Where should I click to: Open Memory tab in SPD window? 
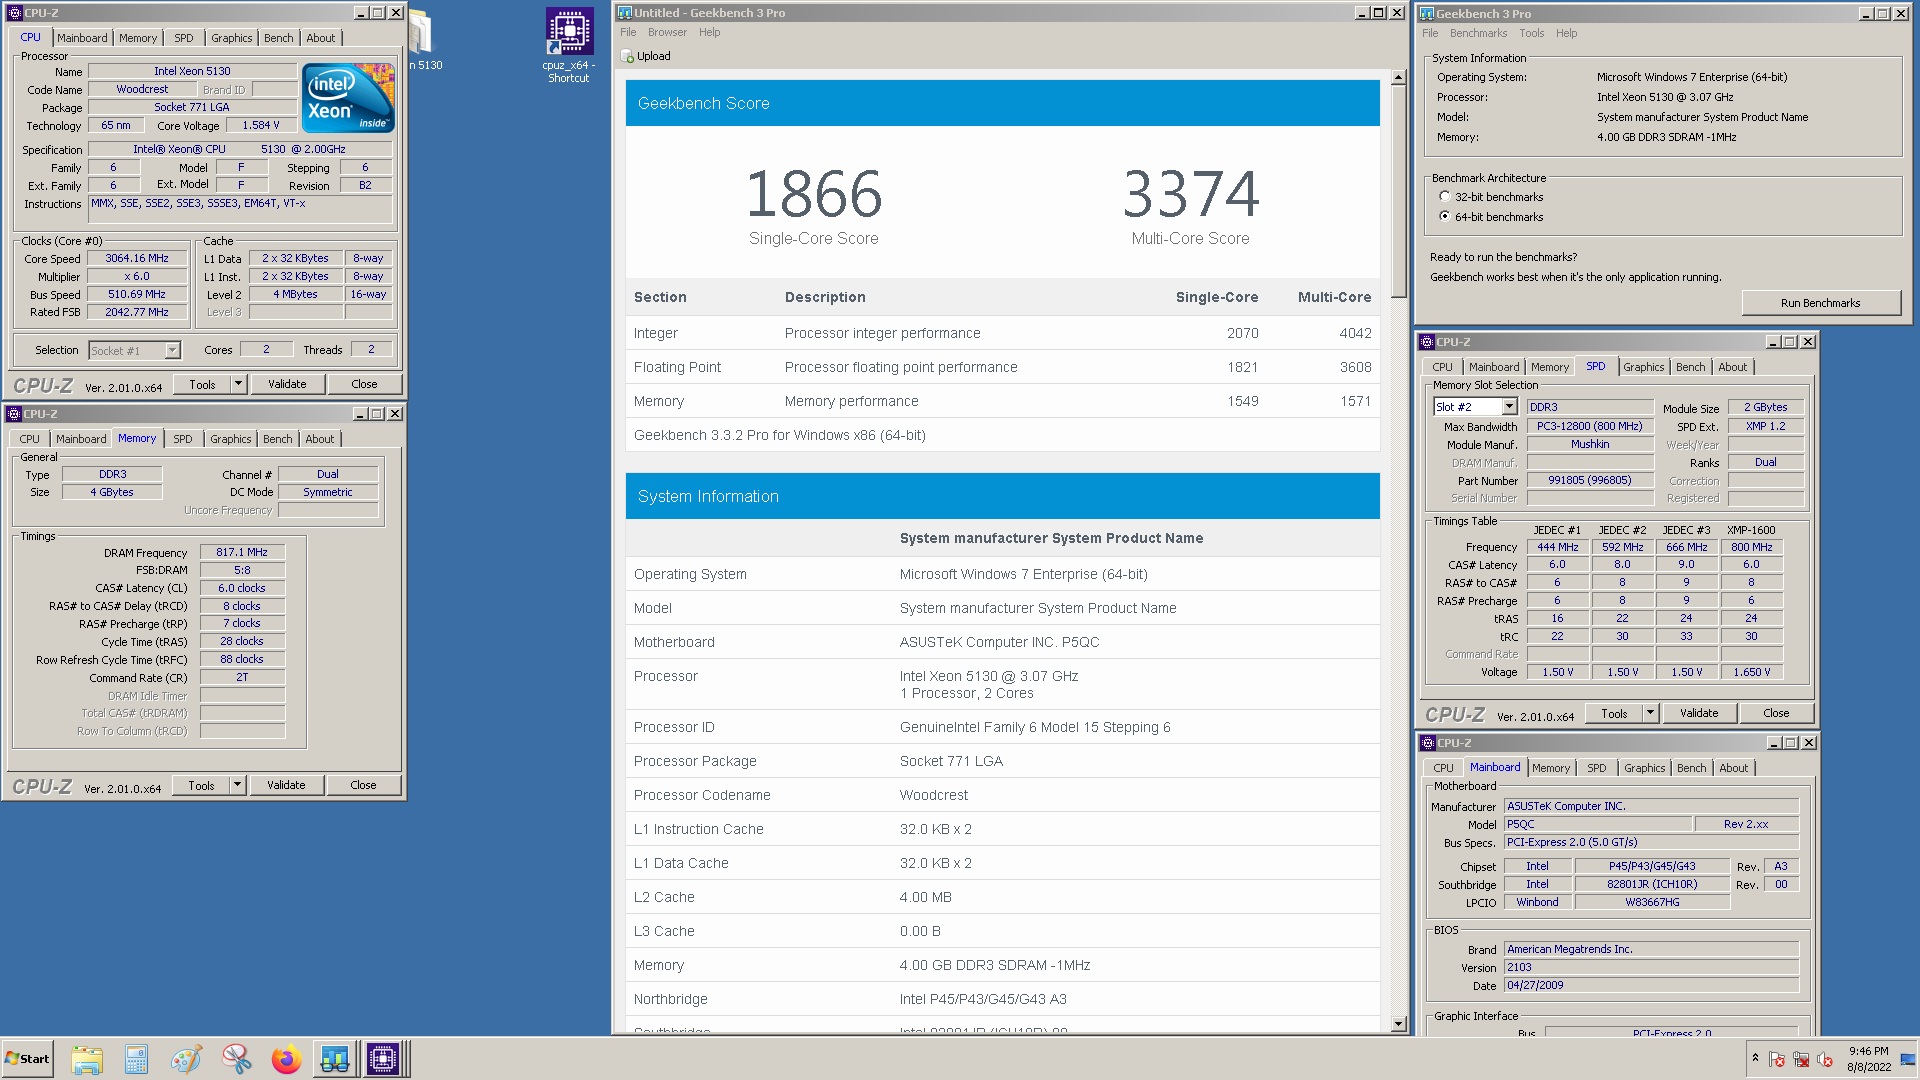(1550, 367)
